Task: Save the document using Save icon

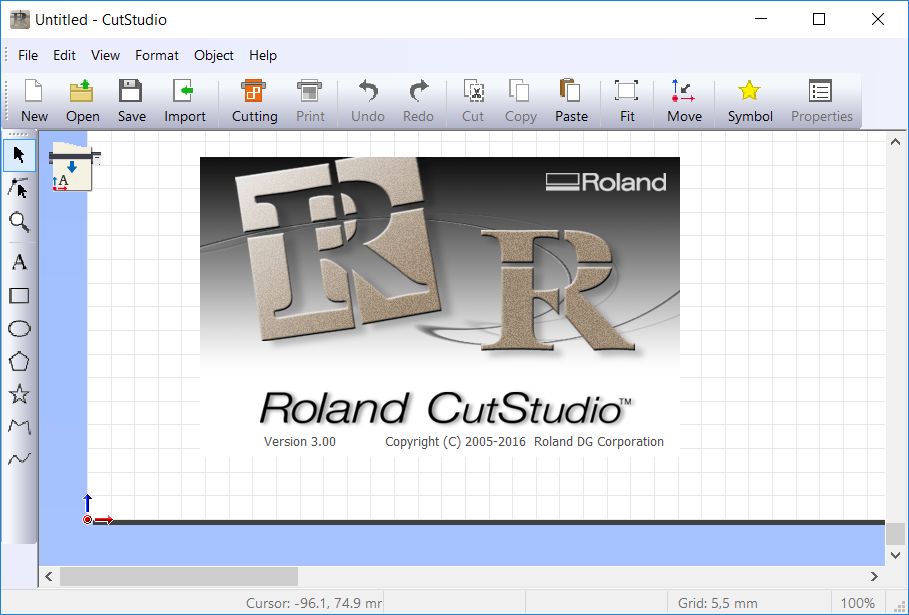Action: tap(132, 100)
